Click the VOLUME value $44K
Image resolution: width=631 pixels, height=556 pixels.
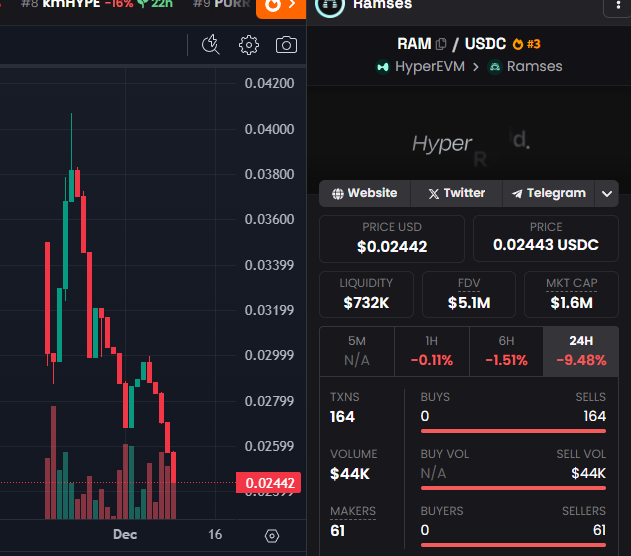[x=350, y=474]
